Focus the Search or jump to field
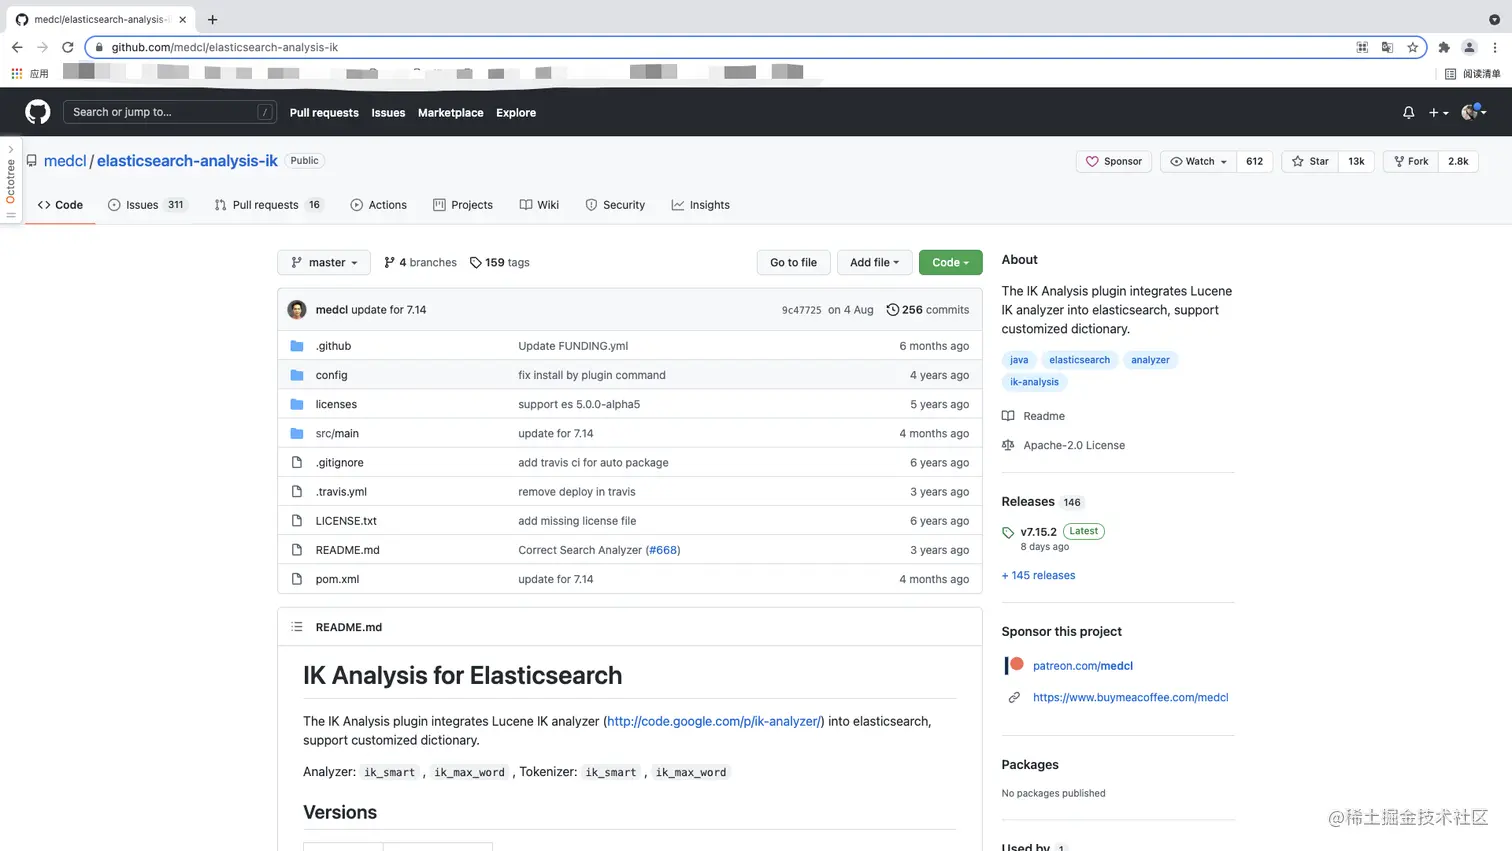 click(170, 112)
